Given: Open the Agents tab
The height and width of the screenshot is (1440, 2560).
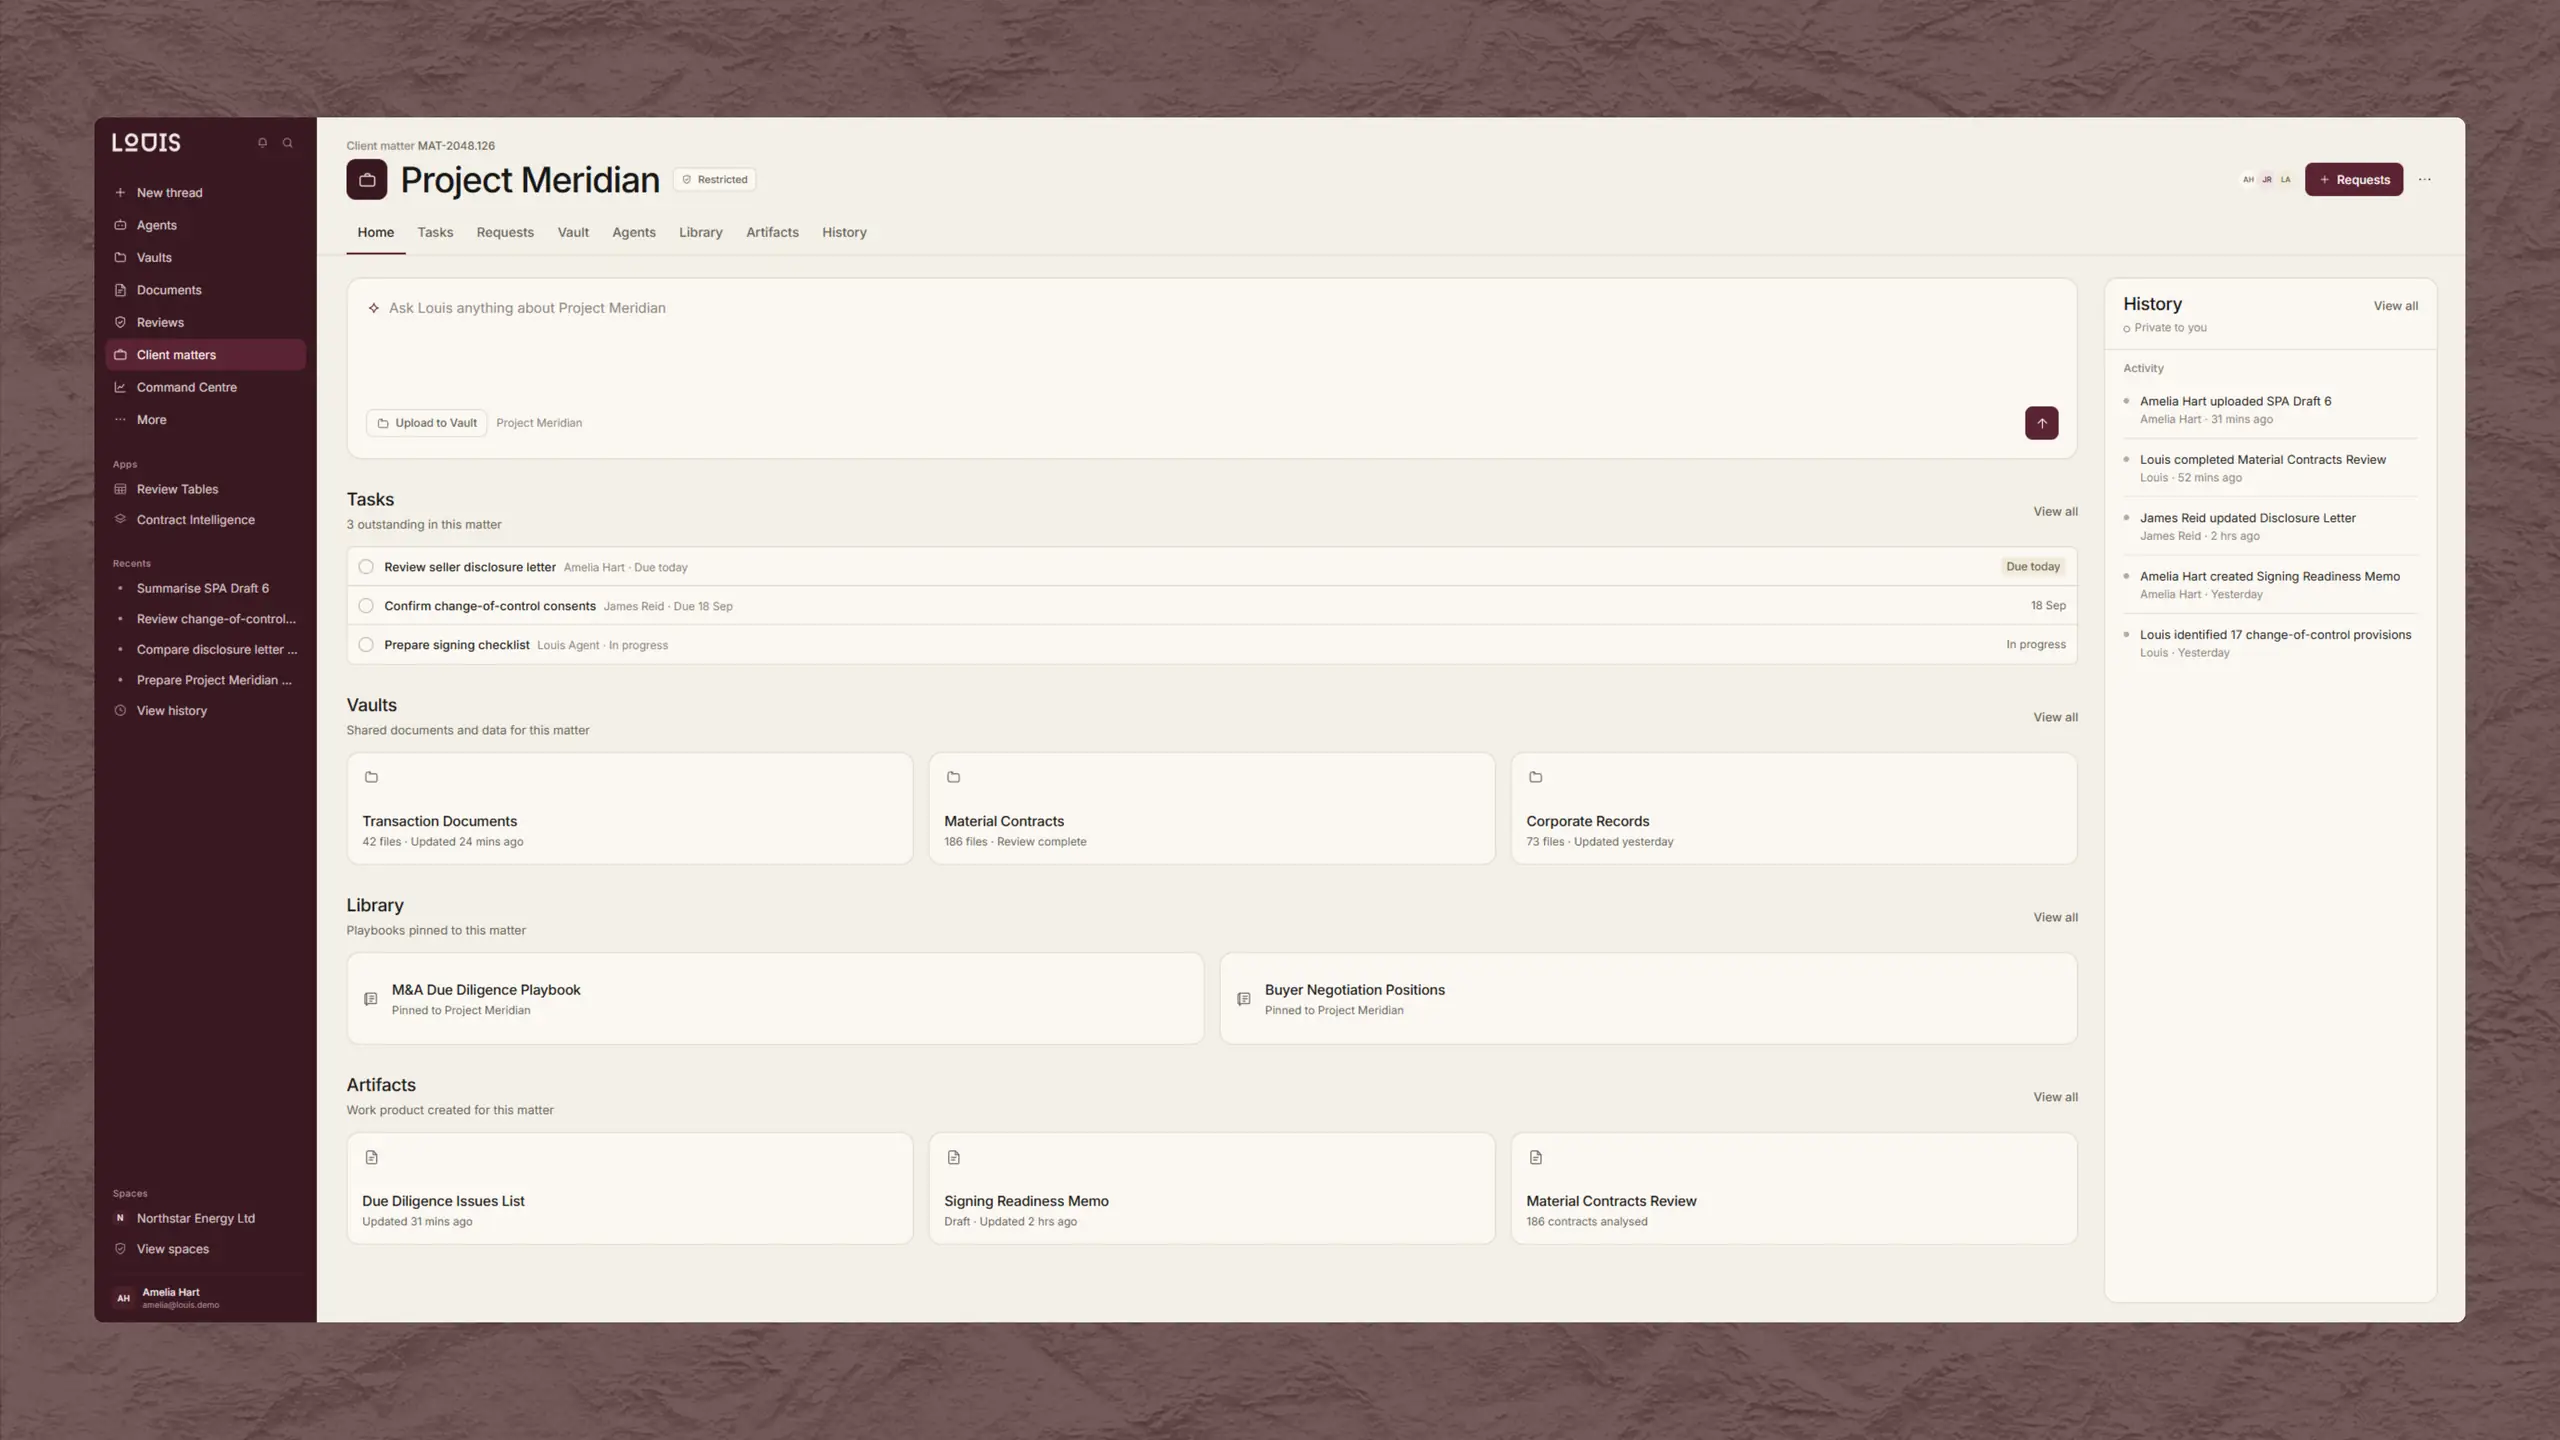Looking at the screenshot, I should (x=634, y=232).
